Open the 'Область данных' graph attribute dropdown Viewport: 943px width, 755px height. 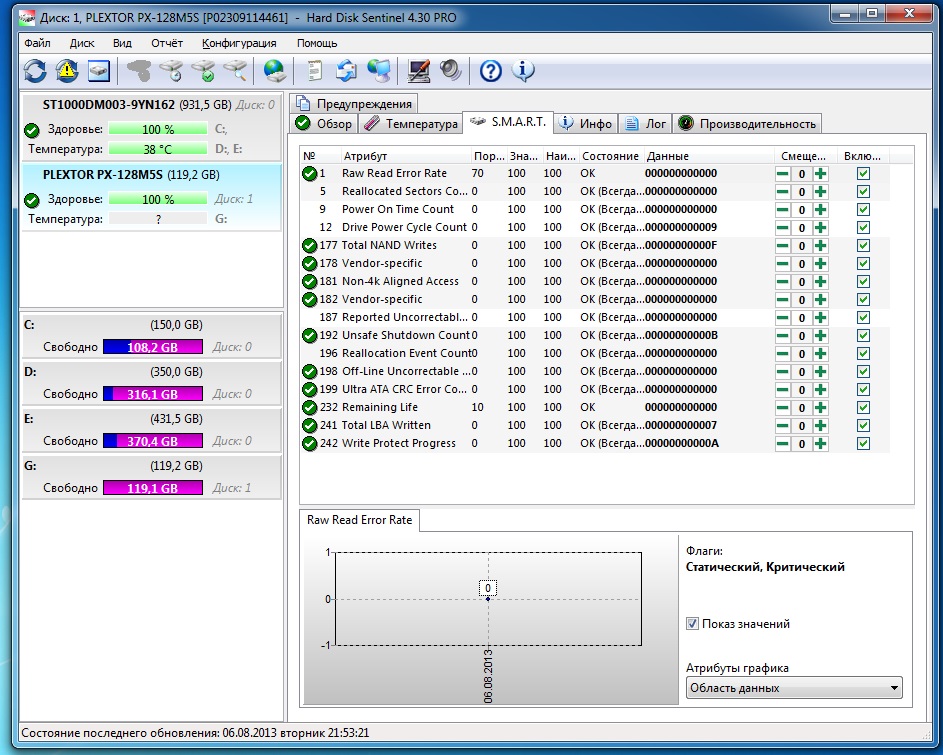click(793, 688)
